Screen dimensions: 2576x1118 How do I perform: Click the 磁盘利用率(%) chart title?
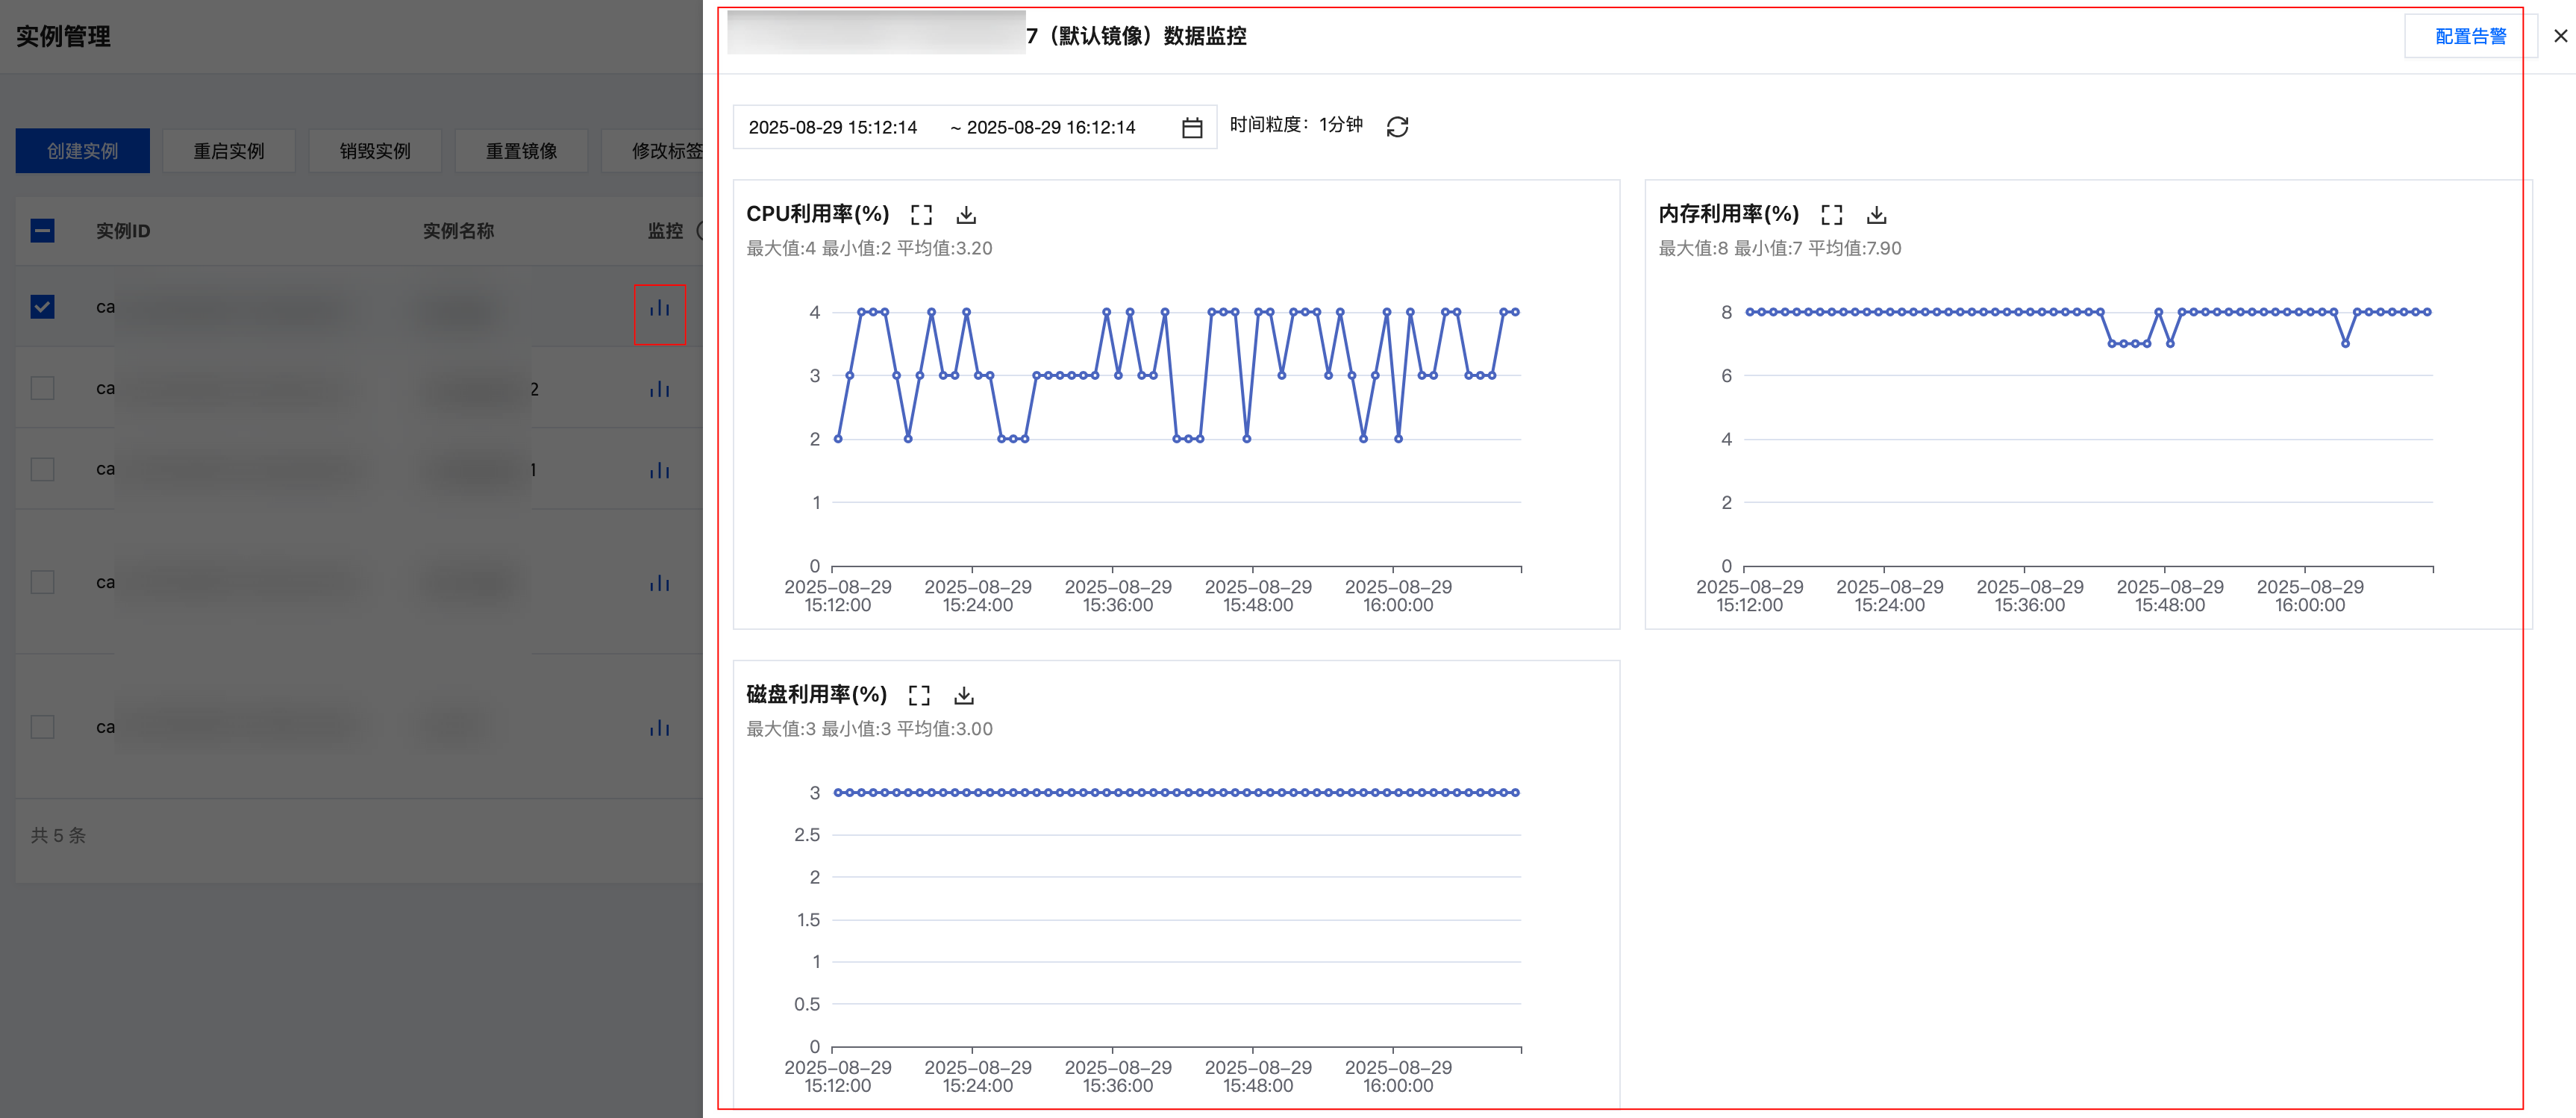[x=816, y=695]
